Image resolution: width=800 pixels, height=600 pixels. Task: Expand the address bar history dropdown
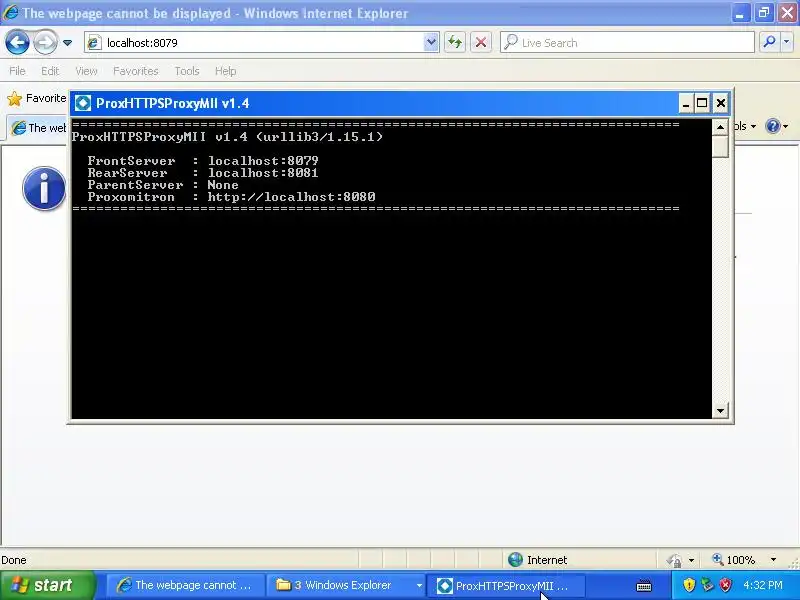click(x=431, y=42)
